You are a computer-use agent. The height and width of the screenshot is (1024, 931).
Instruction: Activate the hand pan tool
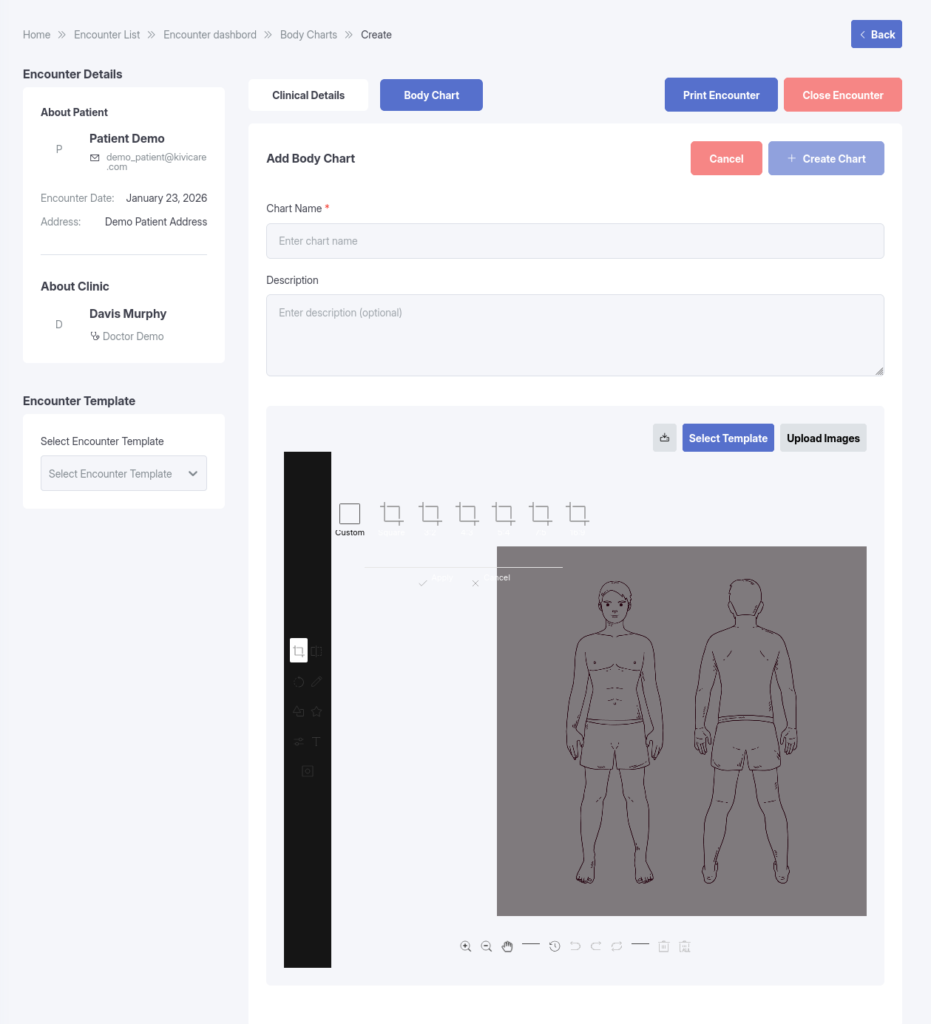tap(507, 946)
